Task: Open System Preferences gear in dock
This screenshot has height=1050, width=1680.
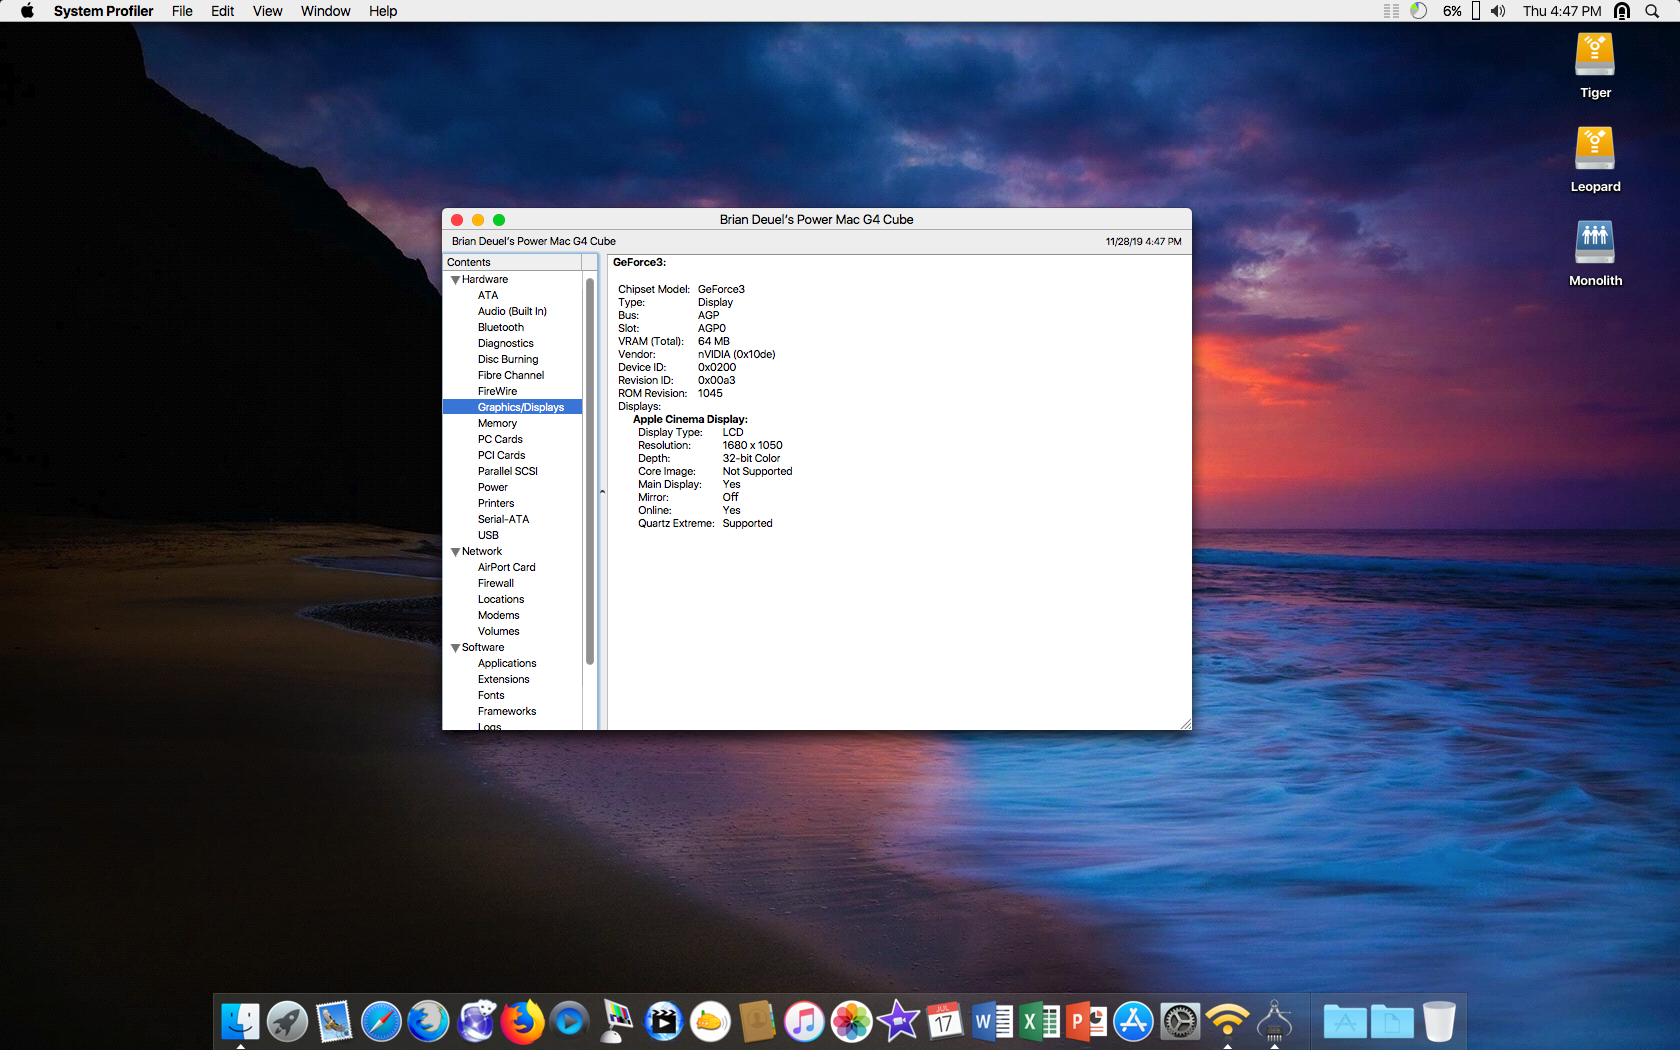Action: 1180,1022
